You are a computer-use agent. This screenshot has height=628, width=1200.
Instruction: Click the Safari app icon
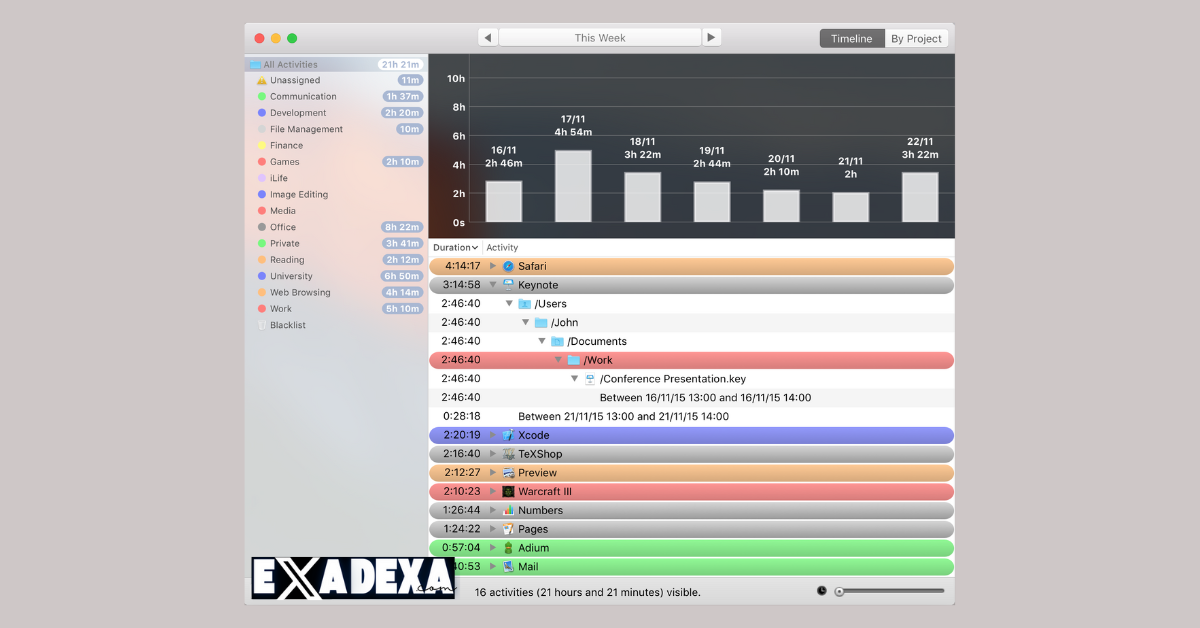[x=508, y=266]
